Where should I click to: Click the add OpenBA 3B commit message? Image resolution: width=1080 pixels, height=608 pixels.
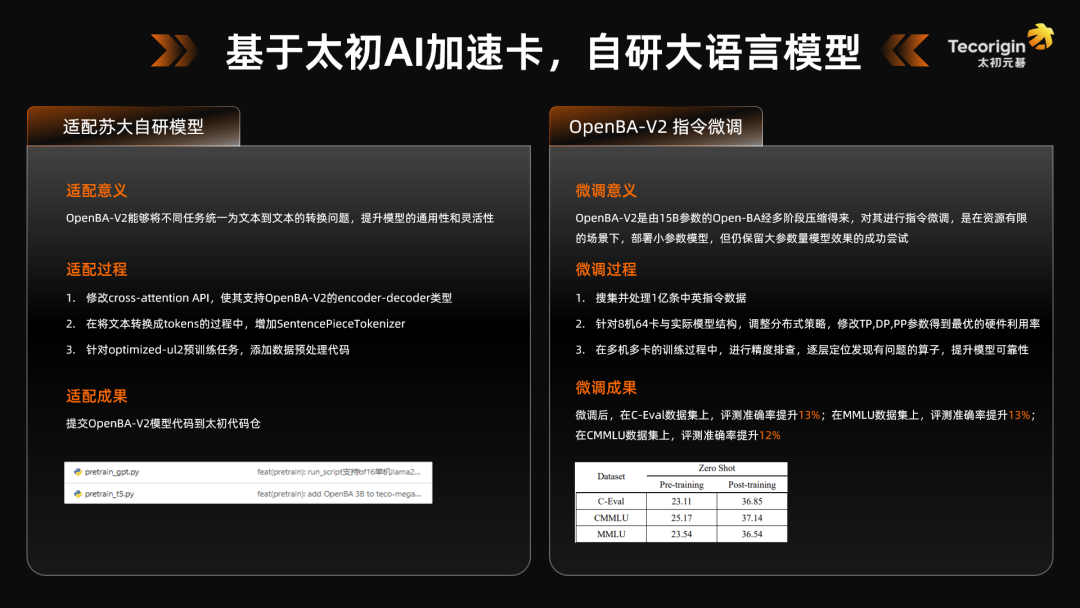point(339,493)
